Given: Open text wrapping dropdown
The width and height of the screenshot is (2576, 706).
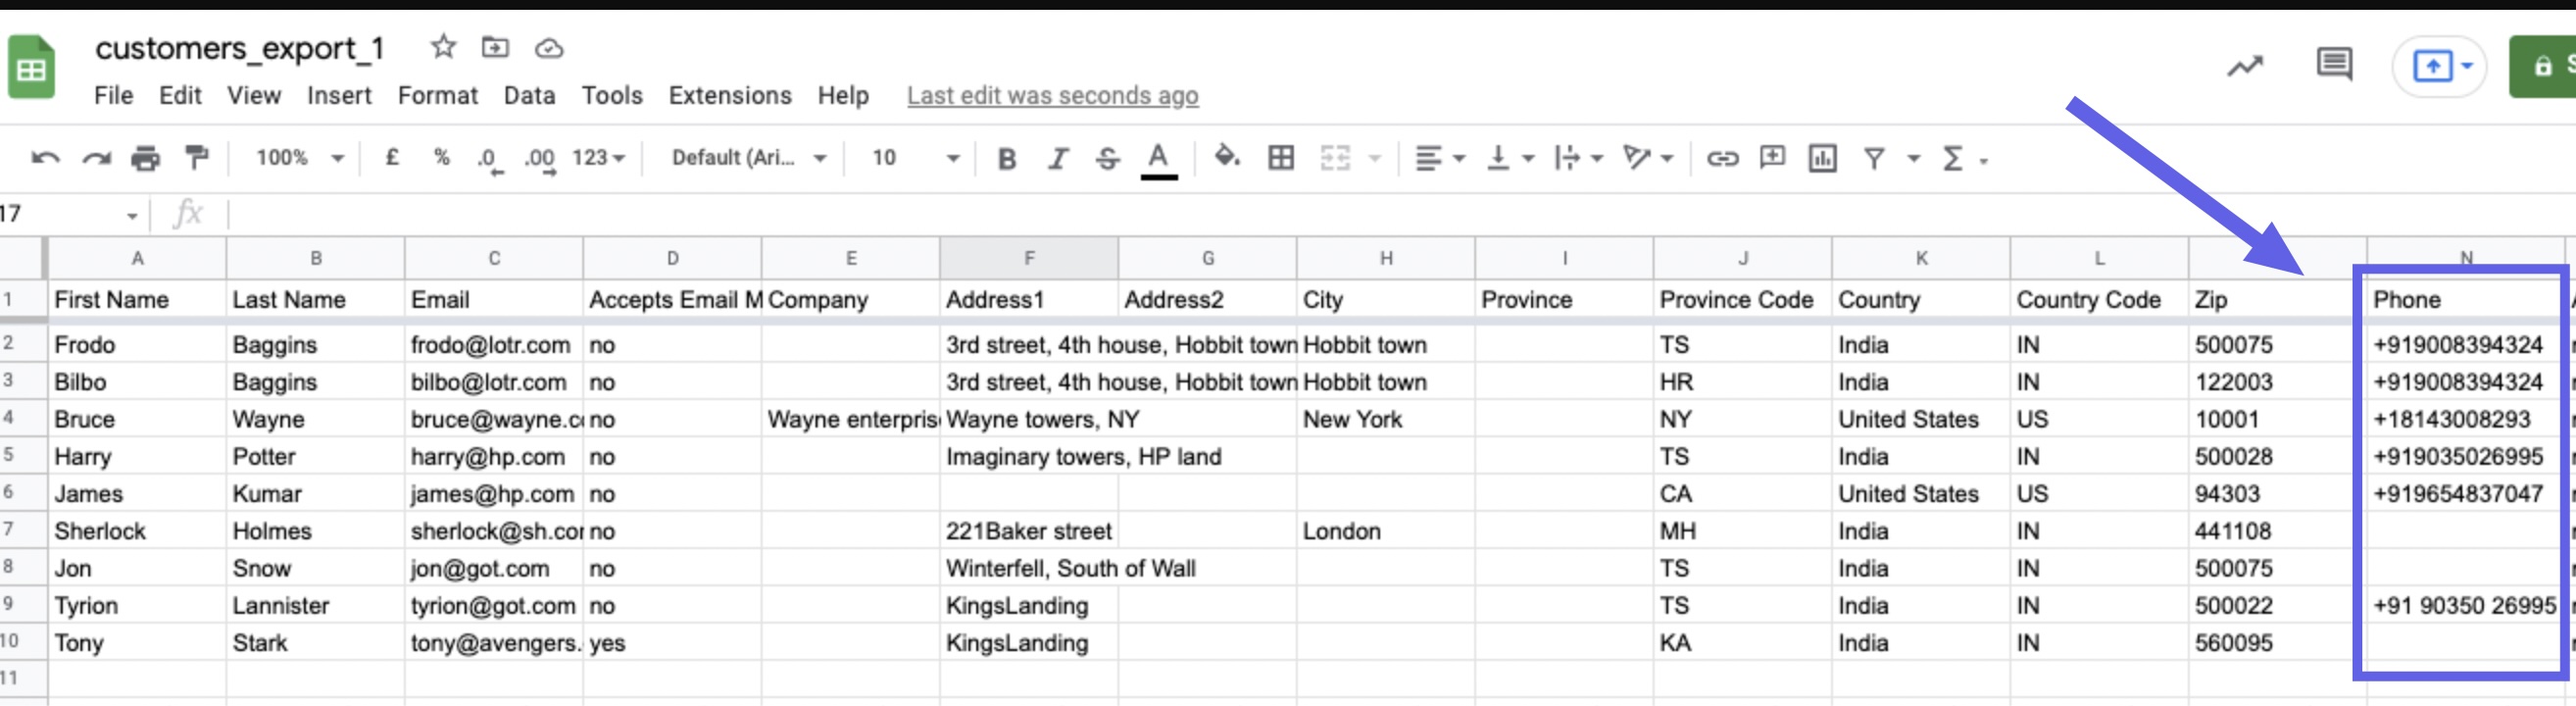Looking at the screenshot, I should (x=1578, y=158).
